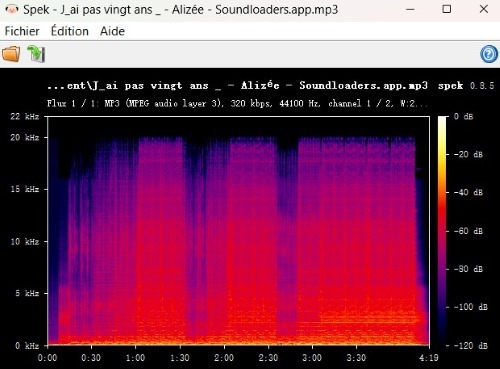Click the -120 dB legend label
Viewport: 500px width, 369px height.
(471, 346)
